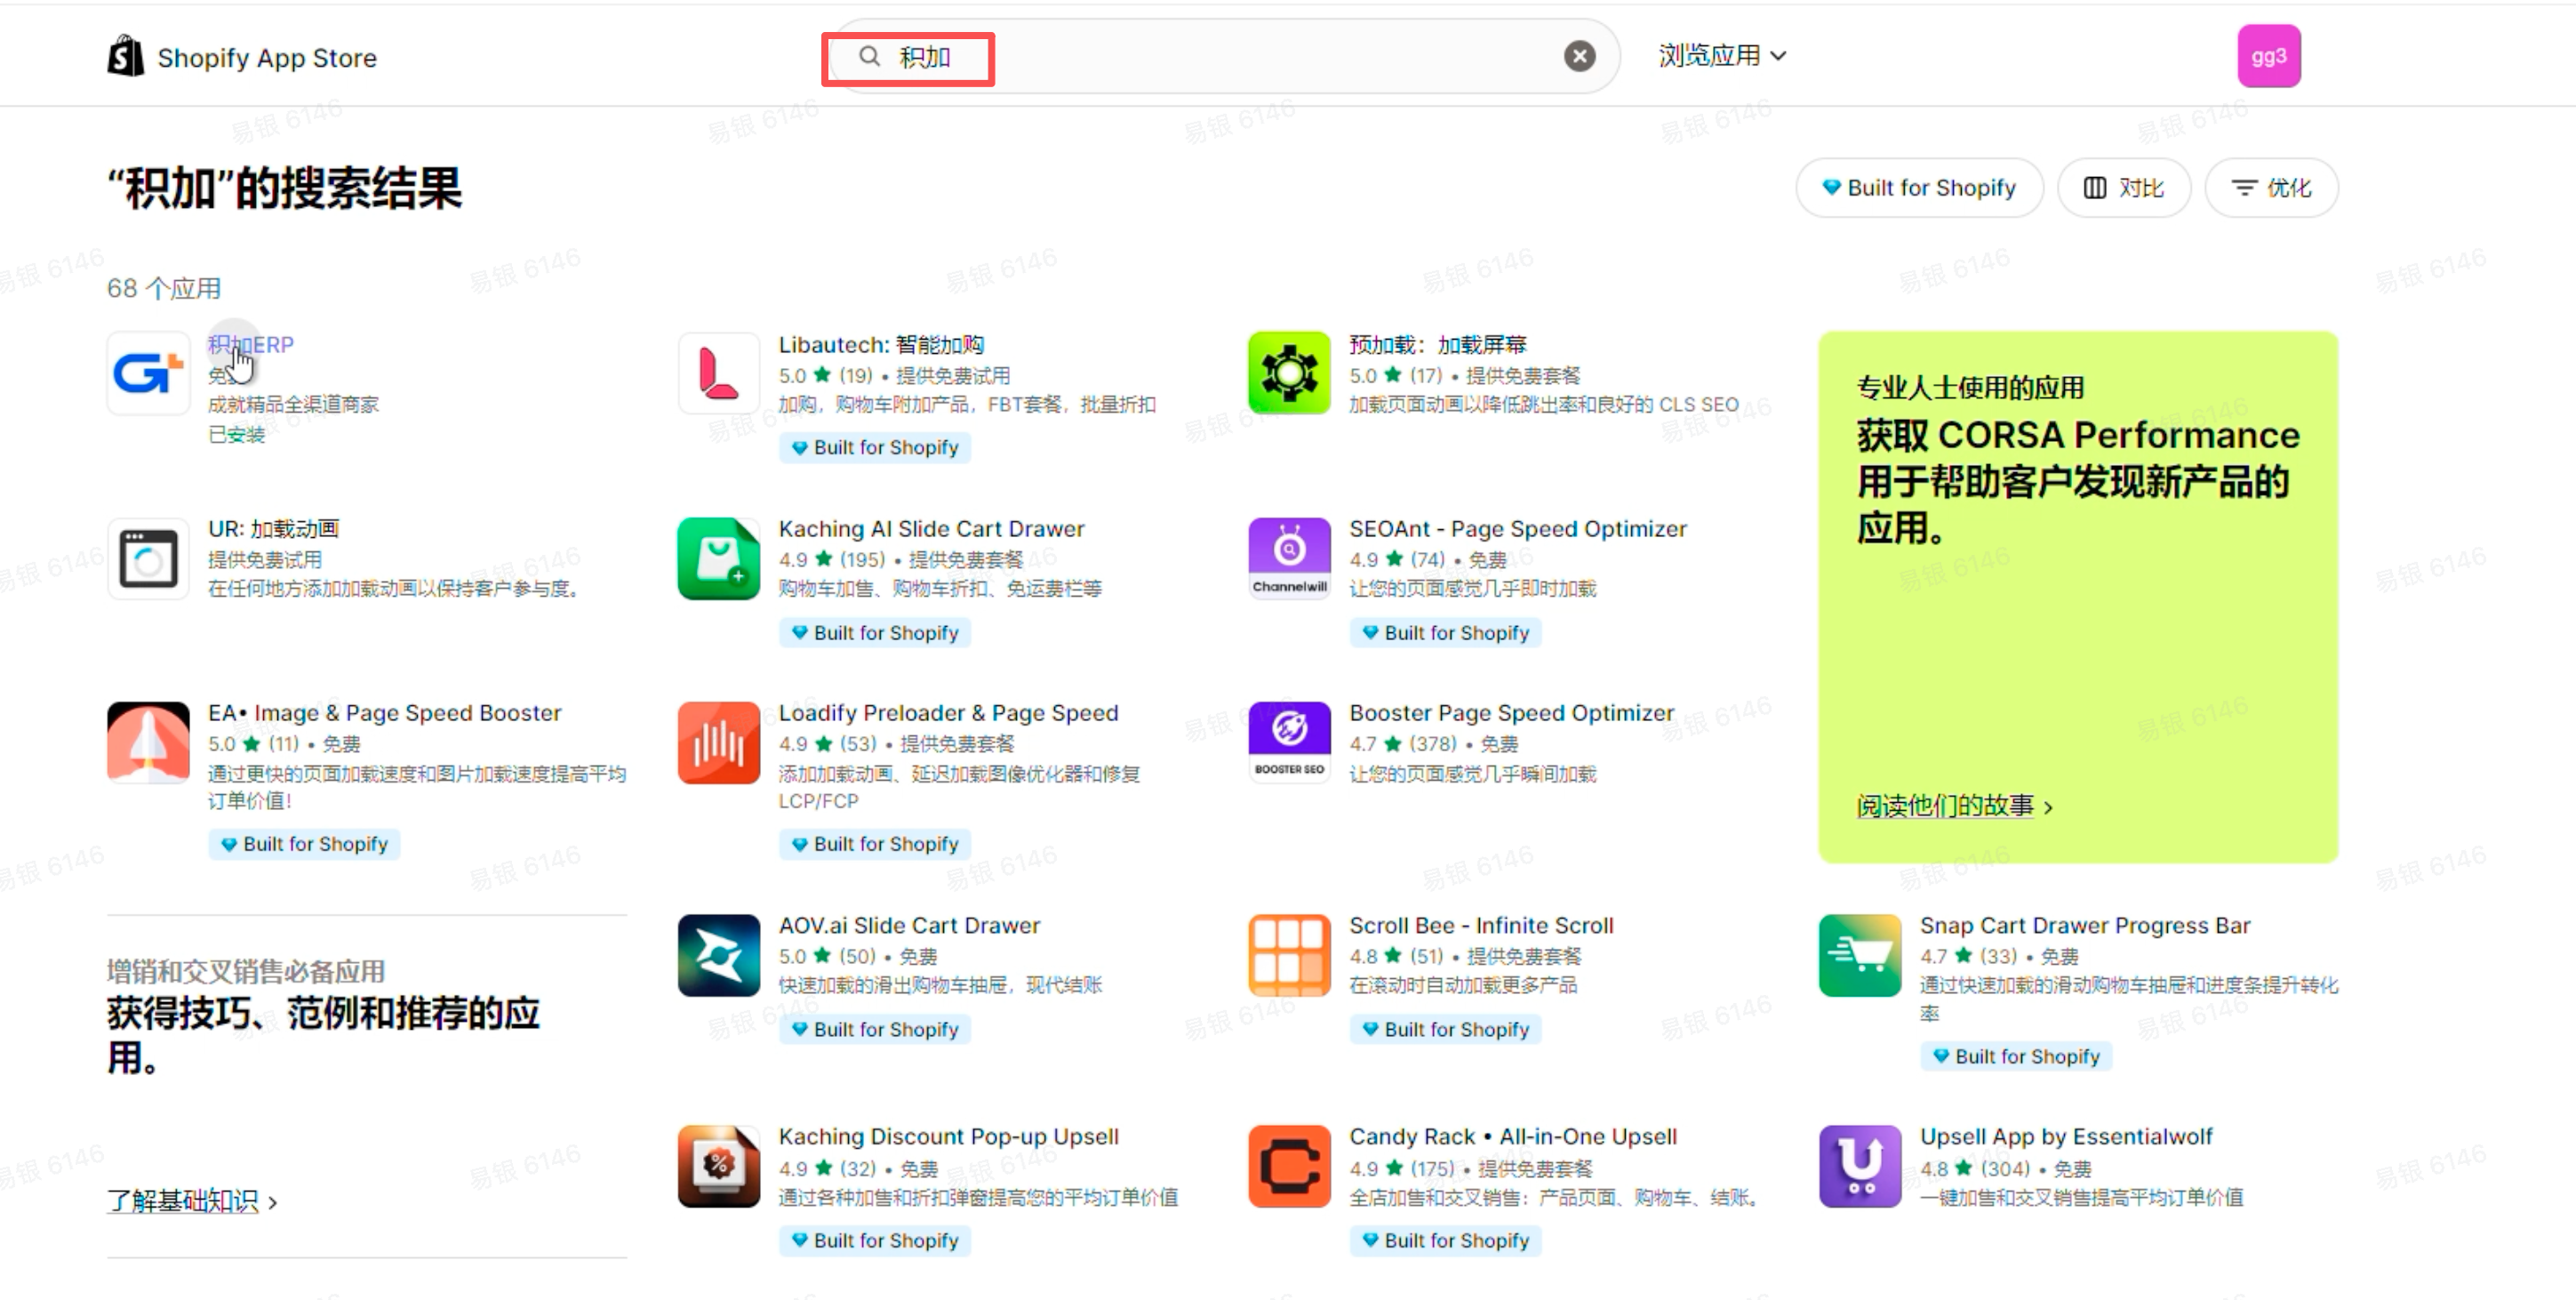Click Scroll Bee Infinite Scroll icon

[1288, 954]
